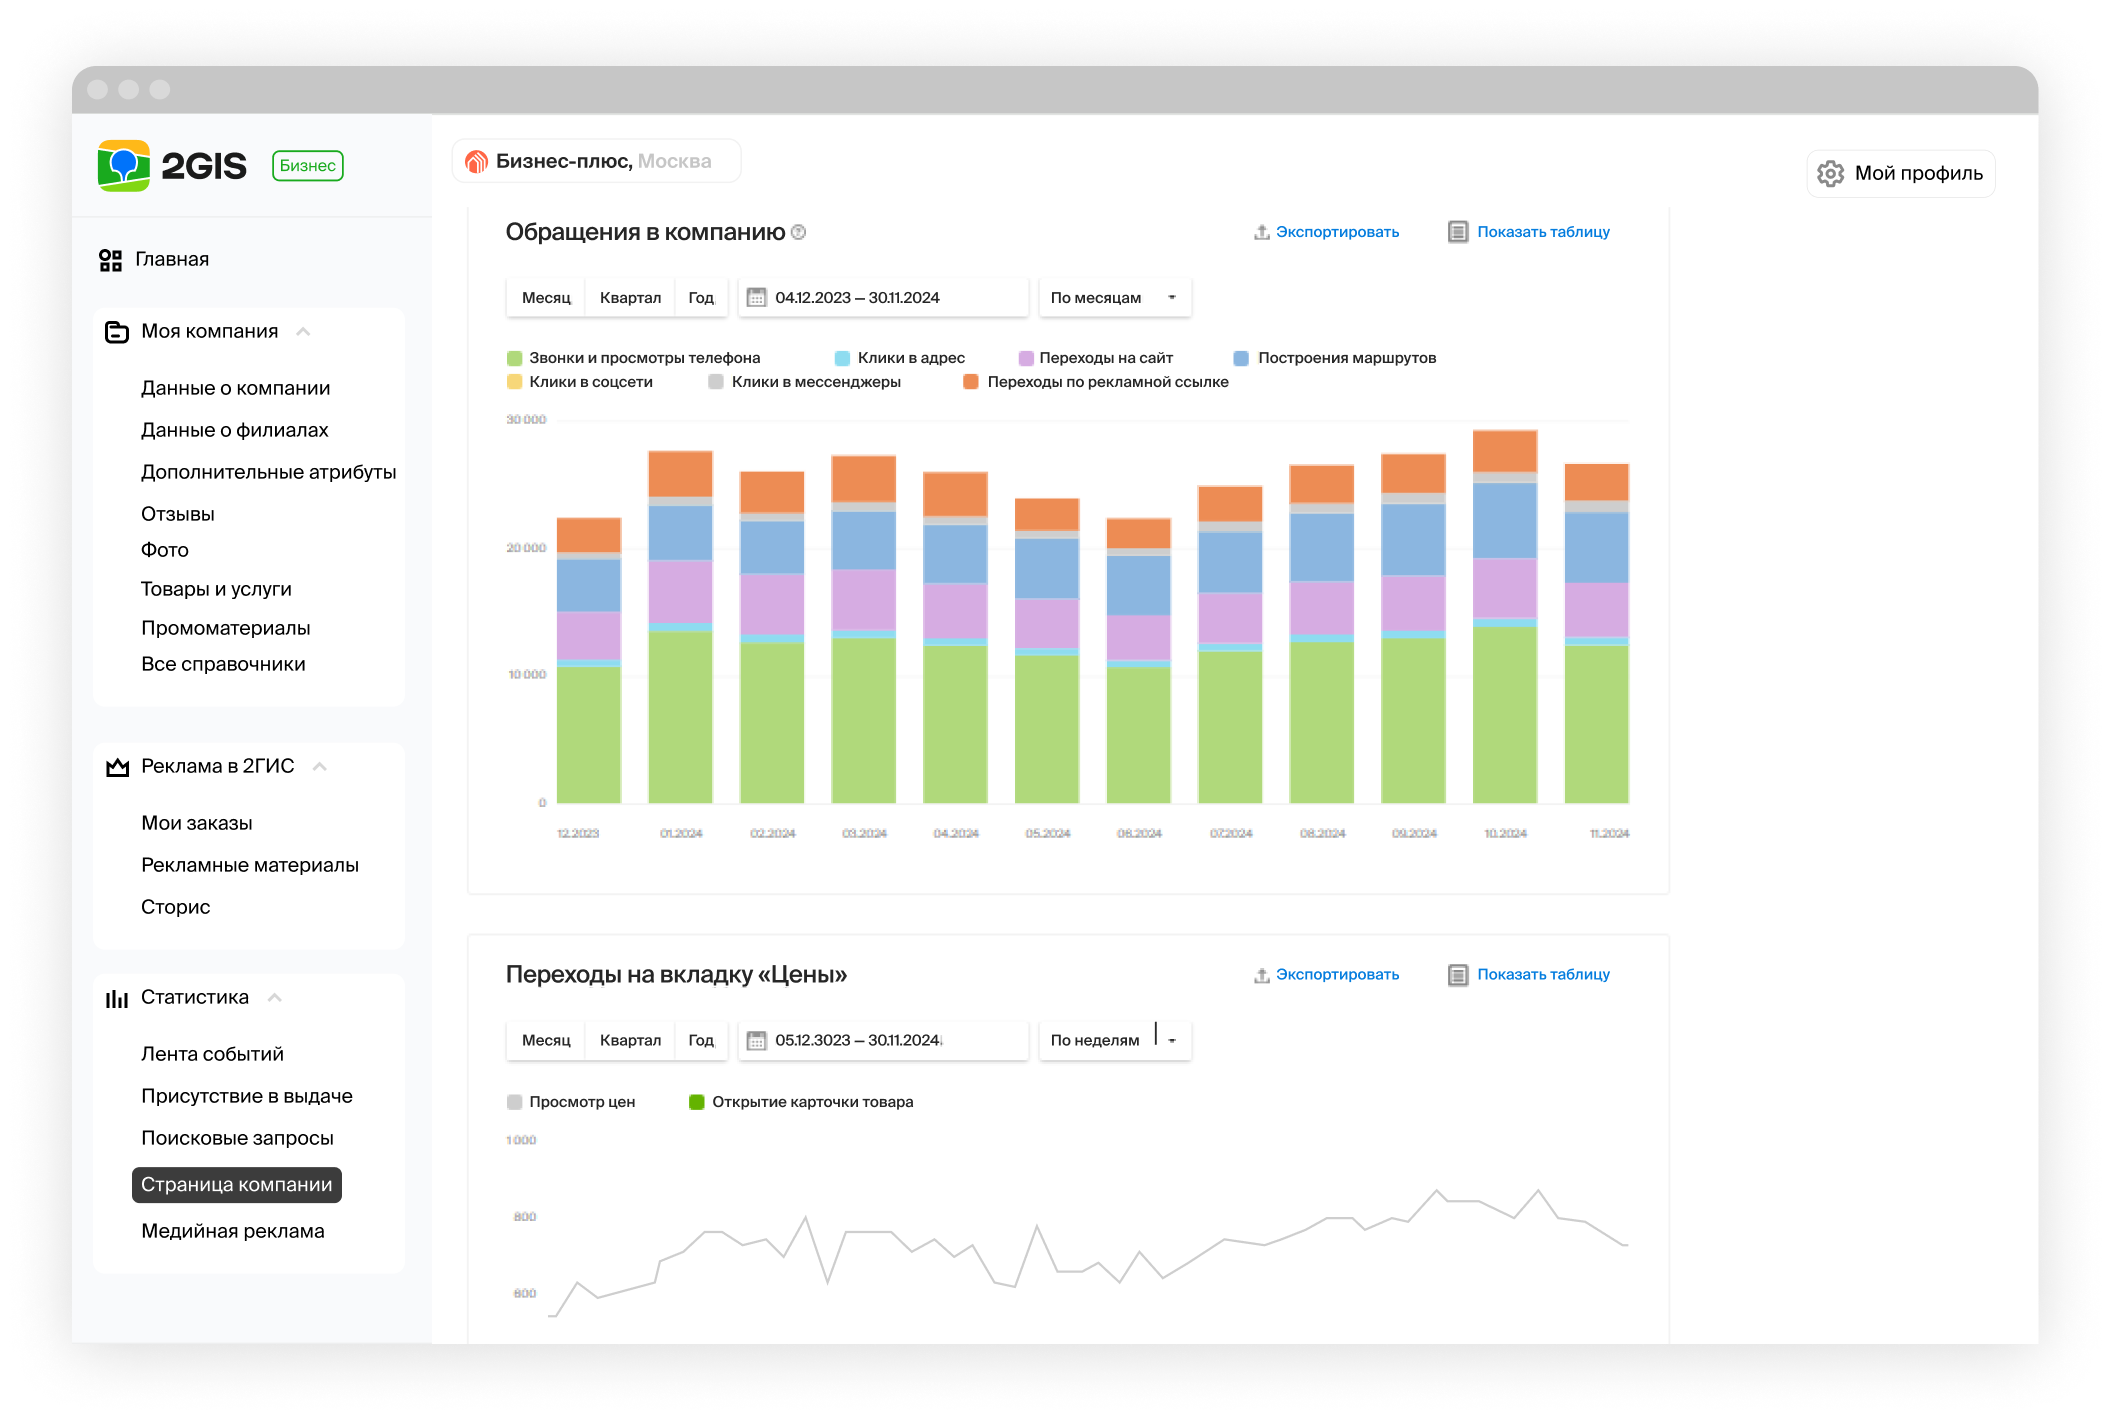Open Дополнительные атрибуты menu item
The width and height of the screenshot is (2111, 1422).
[x=269, y=473]
